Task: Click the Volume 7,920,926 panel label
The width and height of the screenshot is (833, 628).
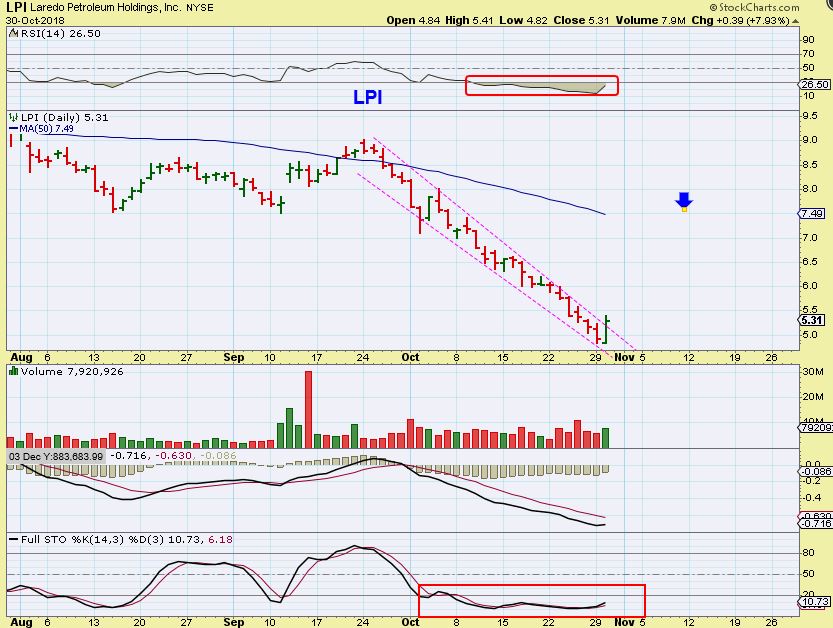Action: coord(72,371)
